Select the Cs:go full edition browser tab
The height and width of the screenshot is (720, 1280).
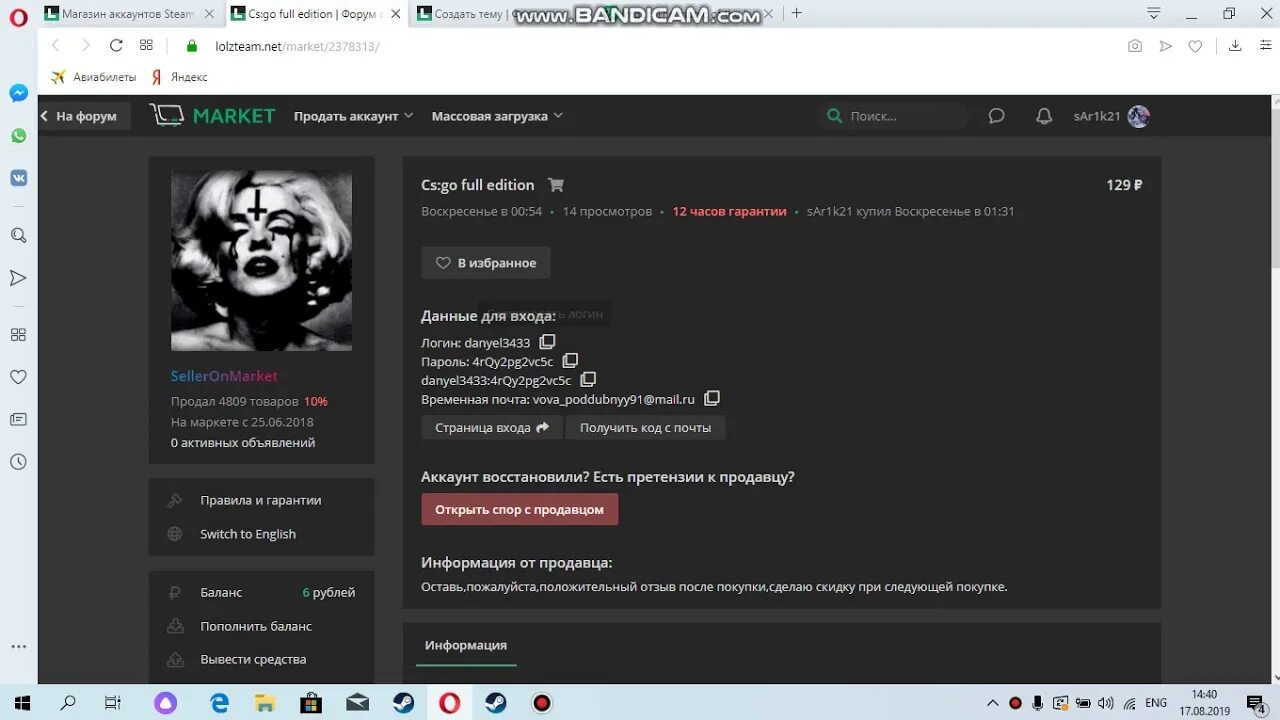(313, 14)
